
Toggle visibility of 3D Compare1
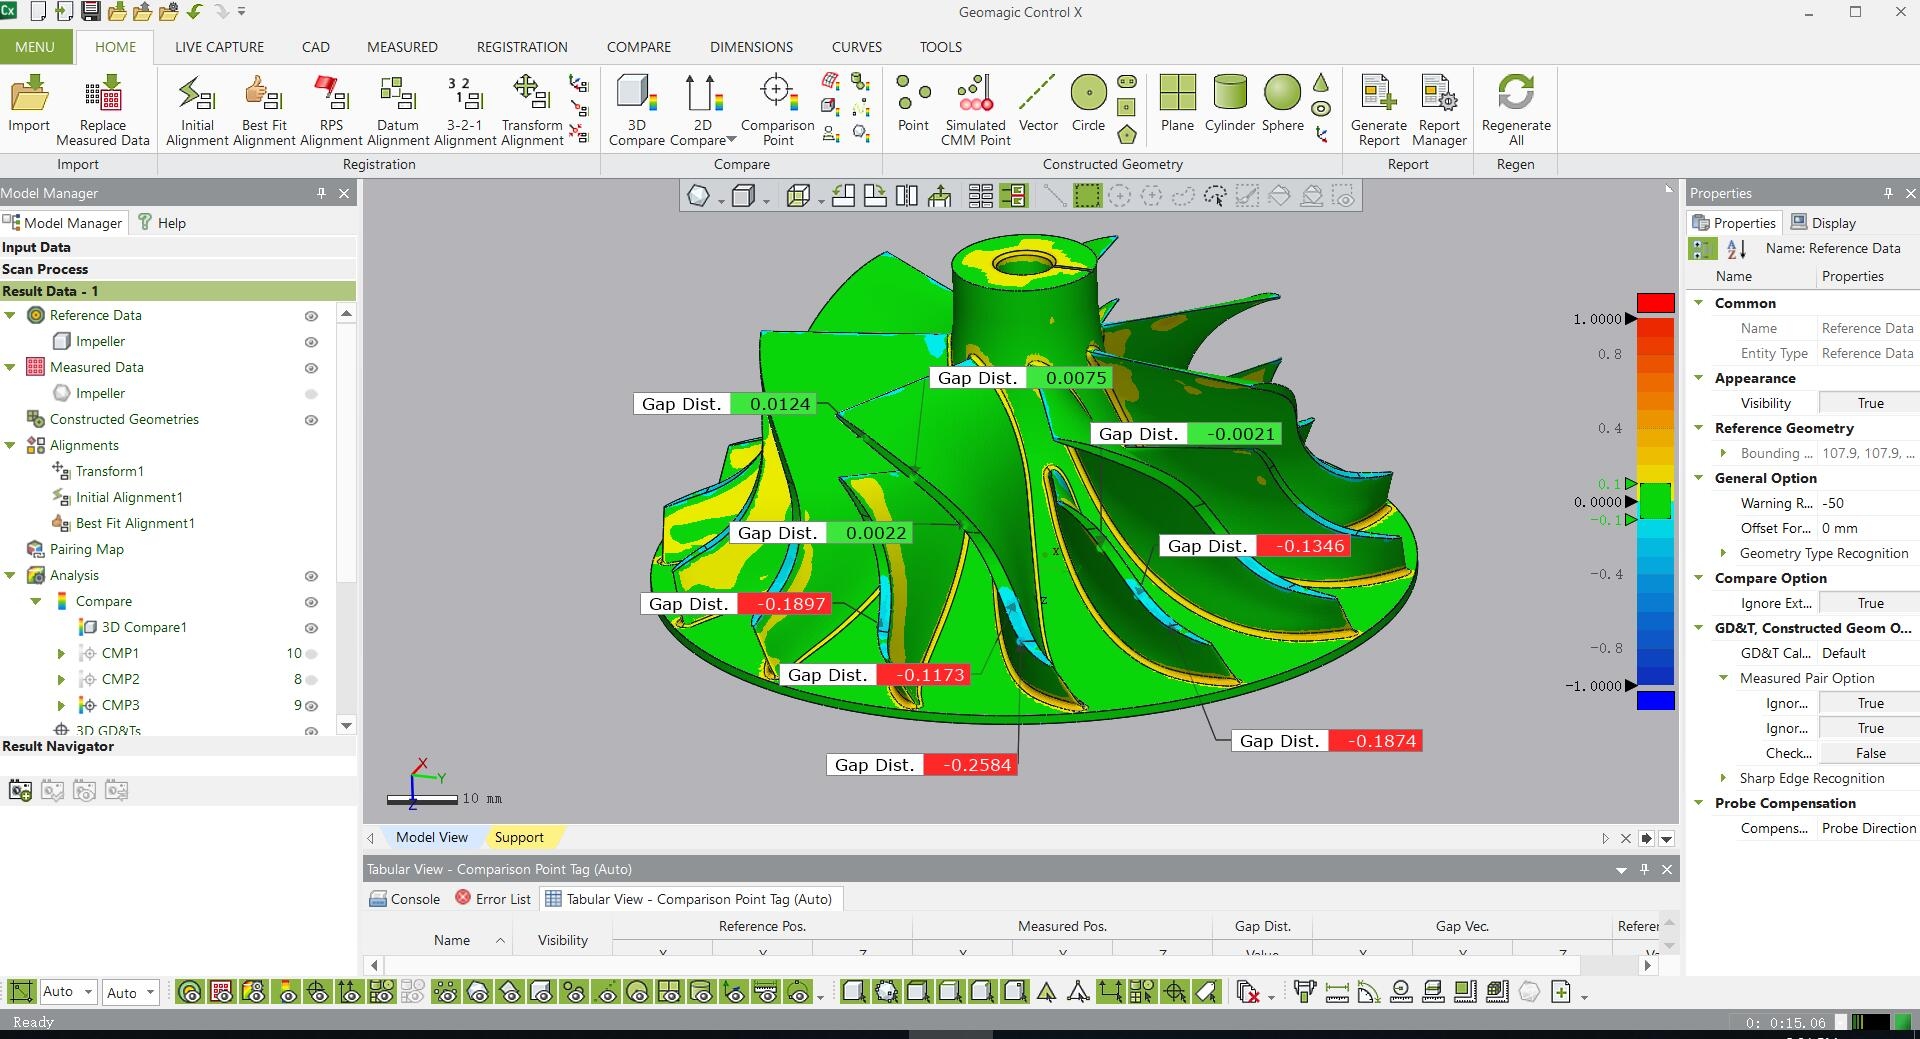pyautogui.click(x=311, y=628)
